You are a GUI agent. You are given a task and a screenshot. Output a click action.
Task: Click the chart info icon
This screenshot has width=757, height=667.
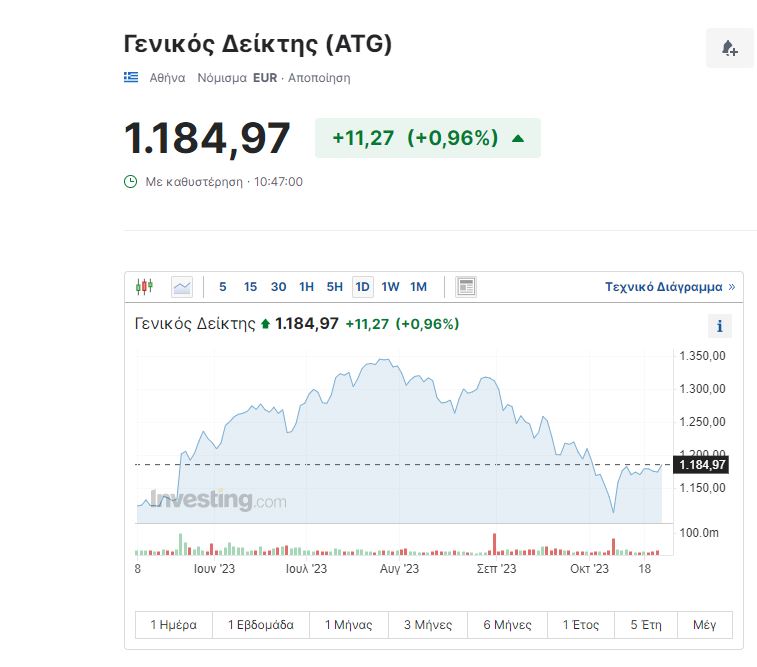(719, 326)
